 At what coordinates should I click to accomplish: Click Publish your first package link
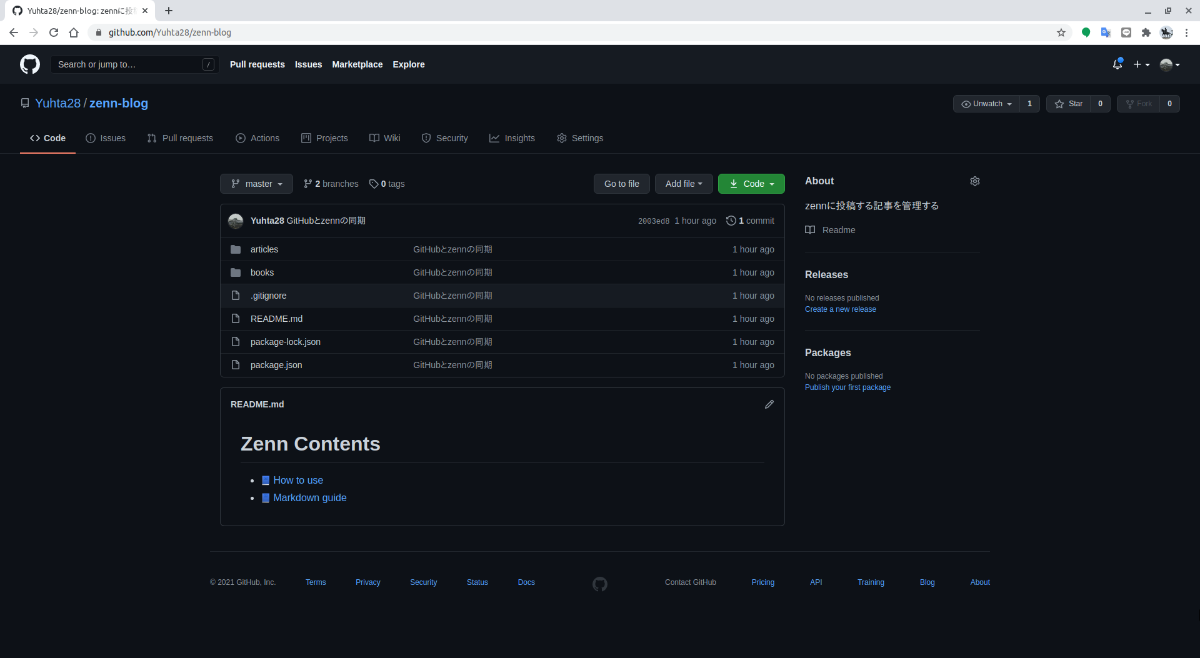(x=848, y=387)
